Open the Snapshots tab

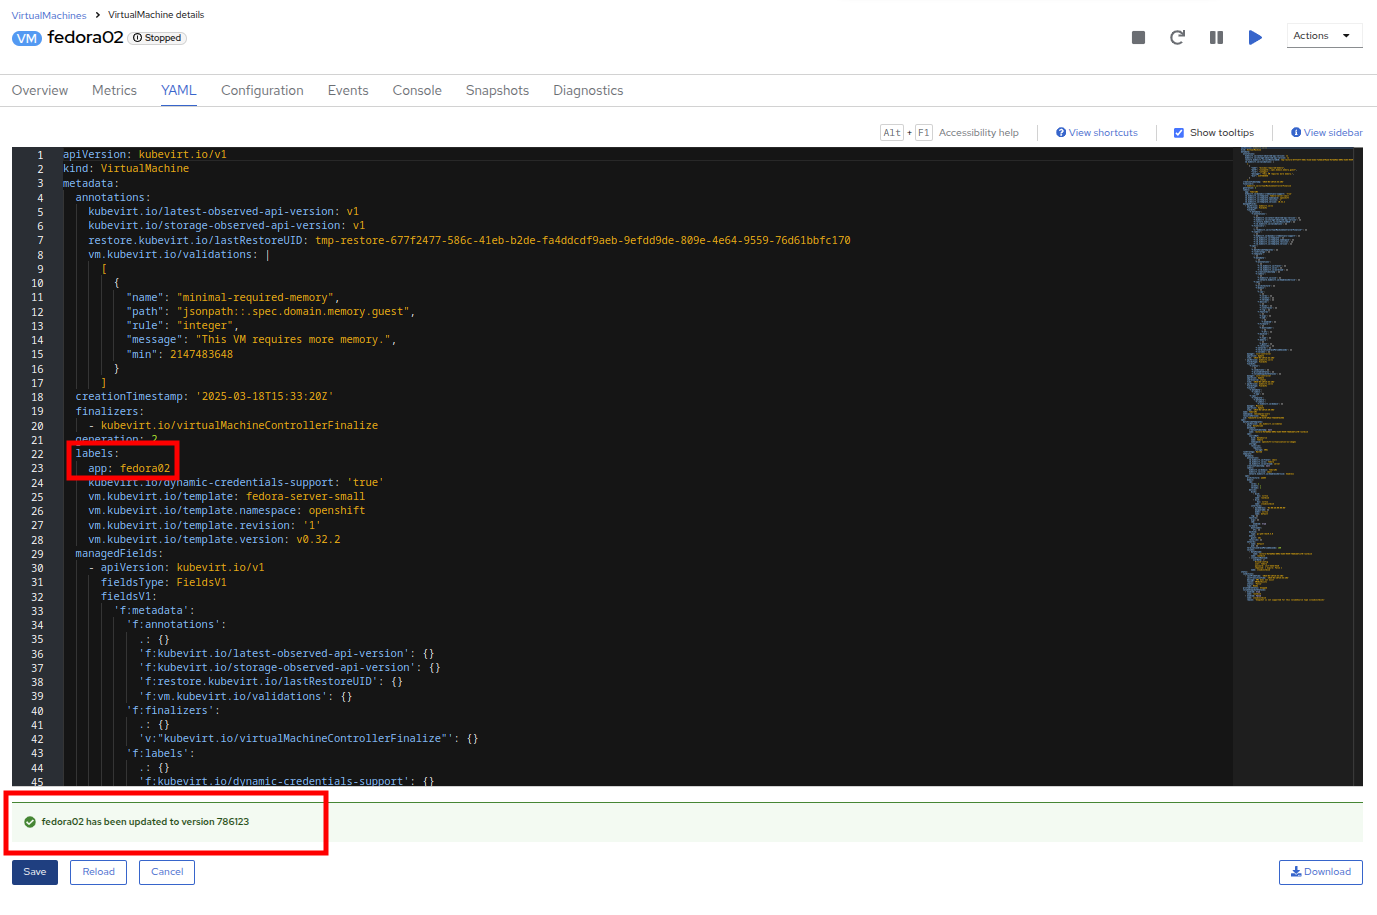(497, 90)
